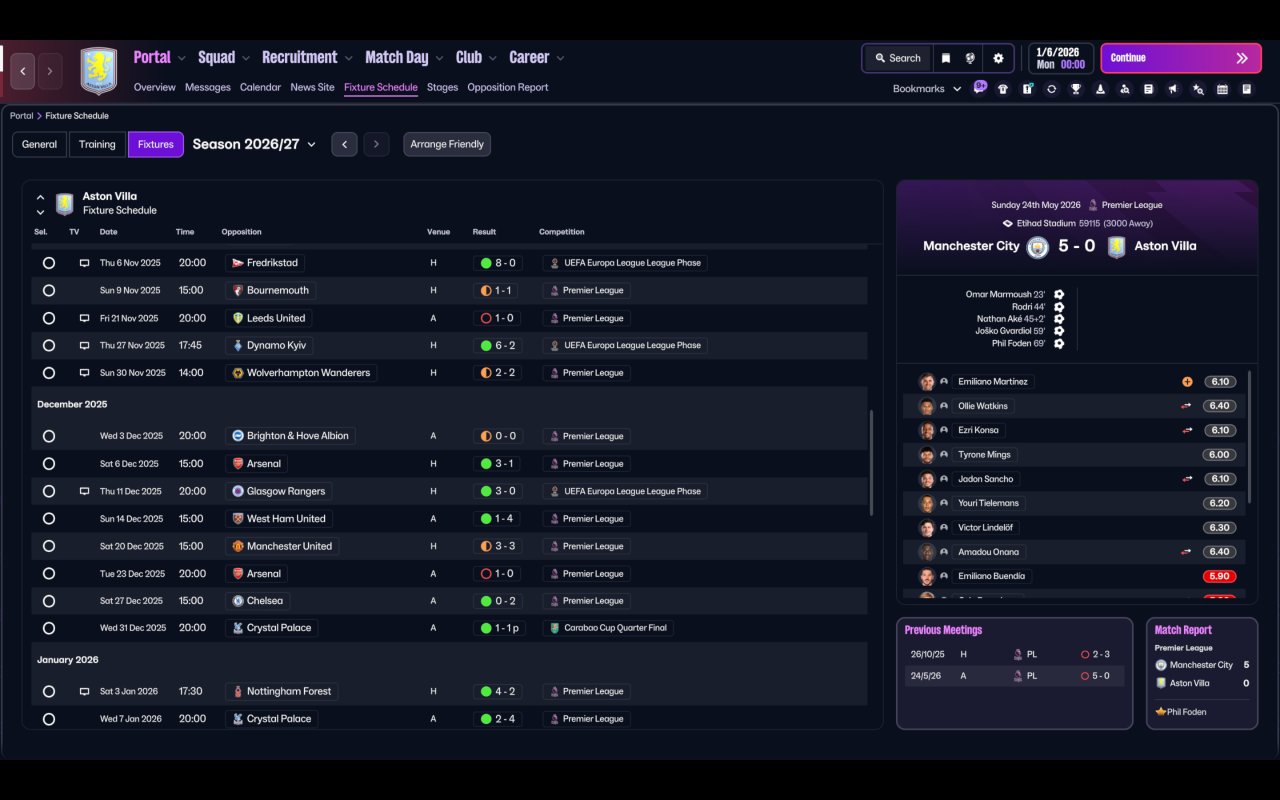Select the radio button for Brighton & Hove Albion fixture

click(x=49, y=436)
